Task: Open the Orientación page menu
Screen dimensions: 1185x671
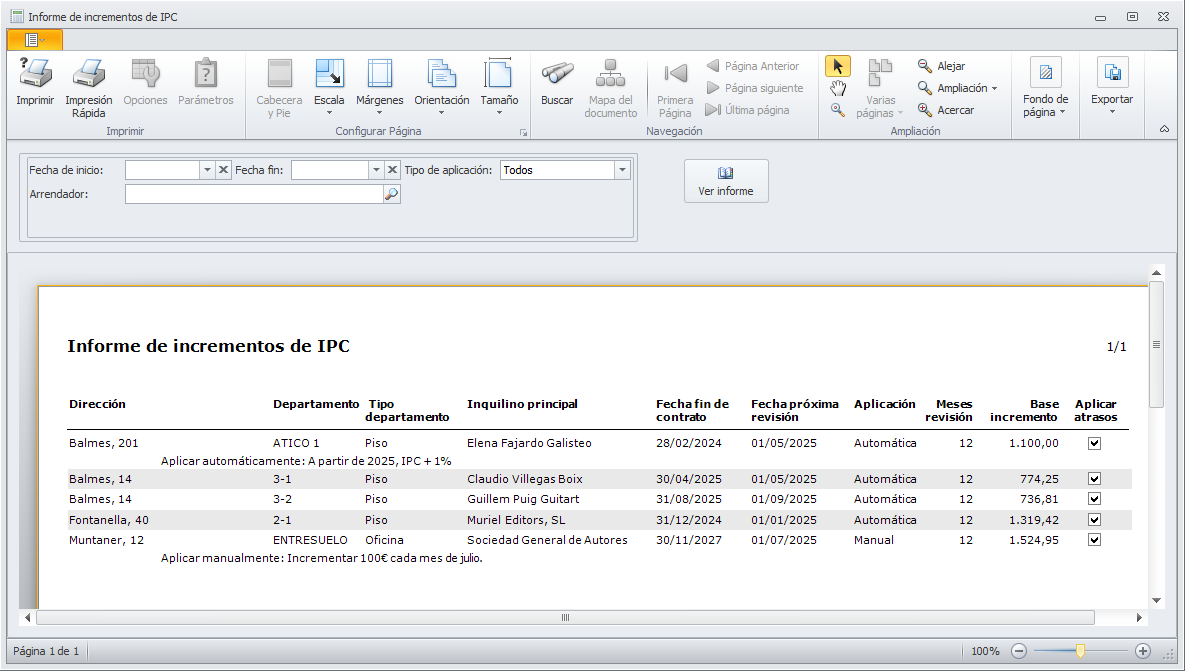Action: pyautogui.click(x=441, y=86)
